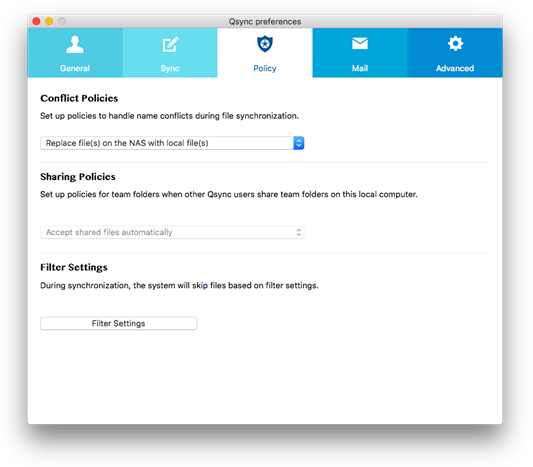
Task: Click the Sync pencil-edit icon
Action: pos(170,45)
